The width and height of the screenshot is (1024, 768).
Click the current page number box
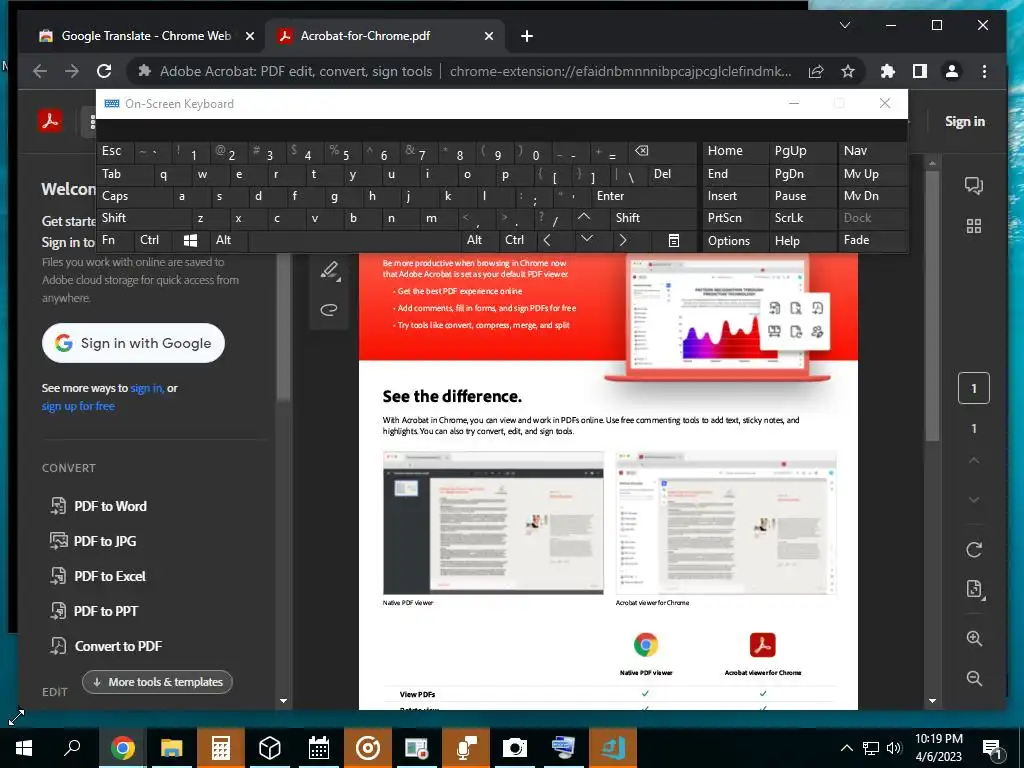974,389
